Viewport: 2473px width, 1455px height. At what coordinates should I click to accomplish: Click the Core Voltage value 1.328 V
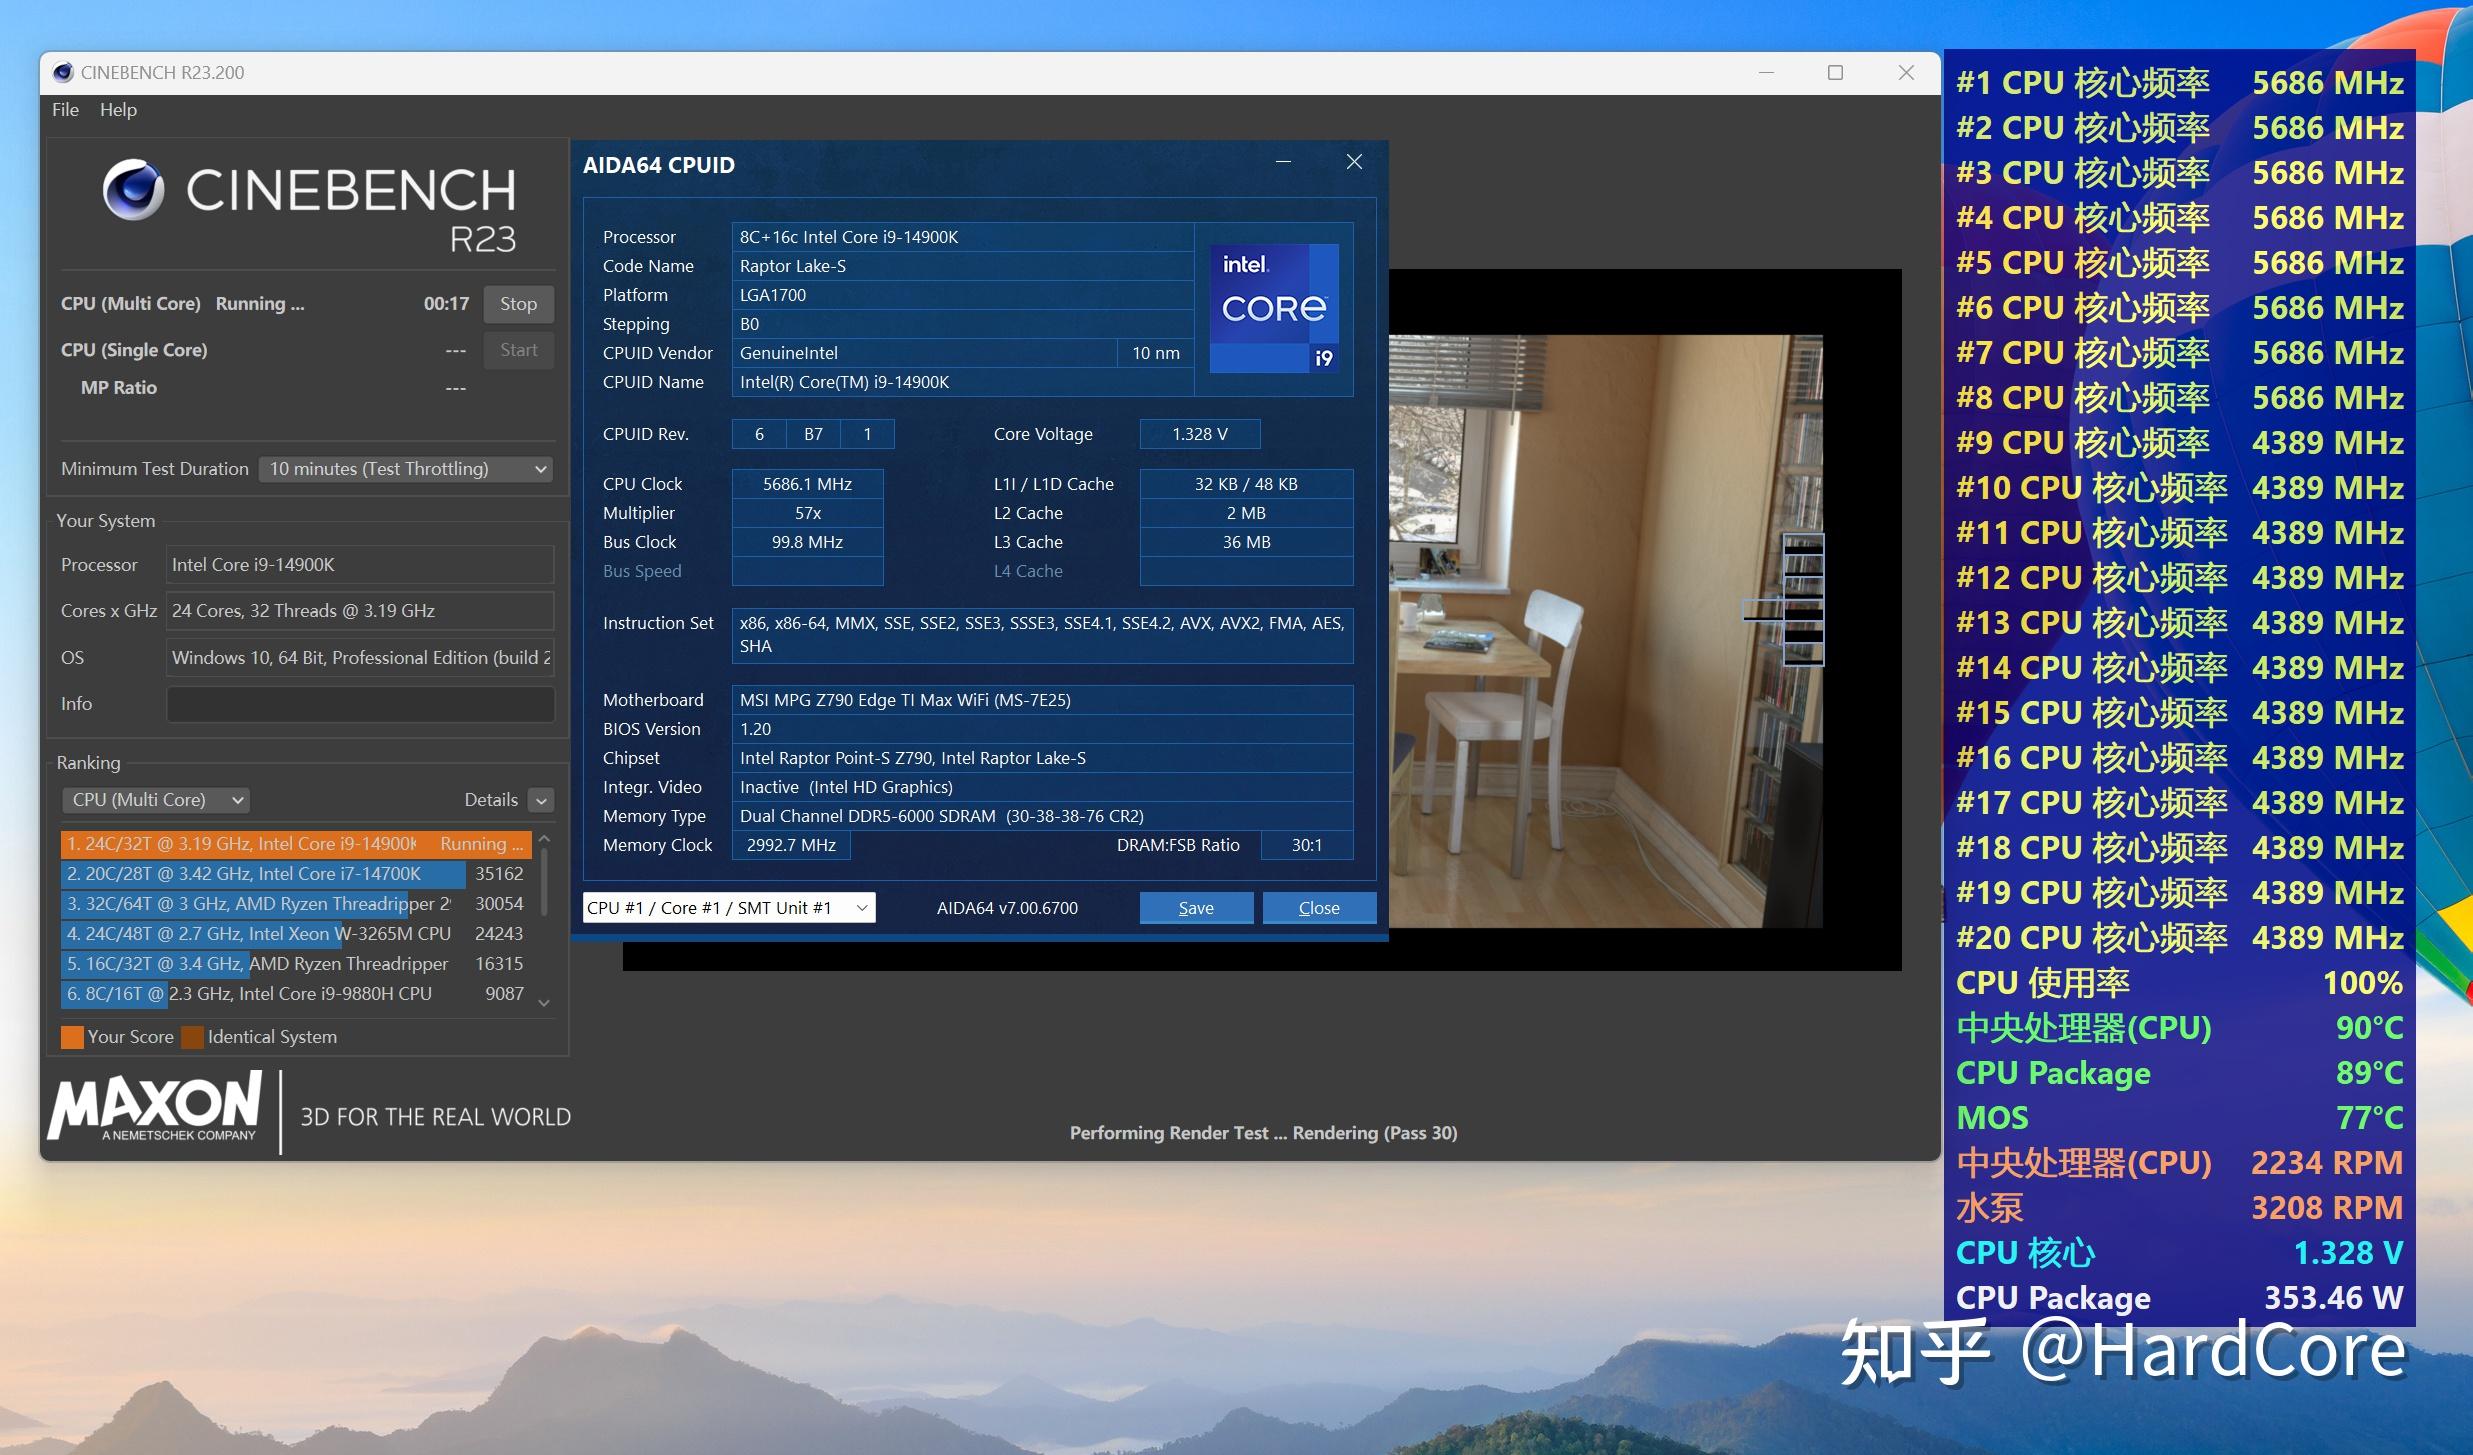(x=1200, y=434)
